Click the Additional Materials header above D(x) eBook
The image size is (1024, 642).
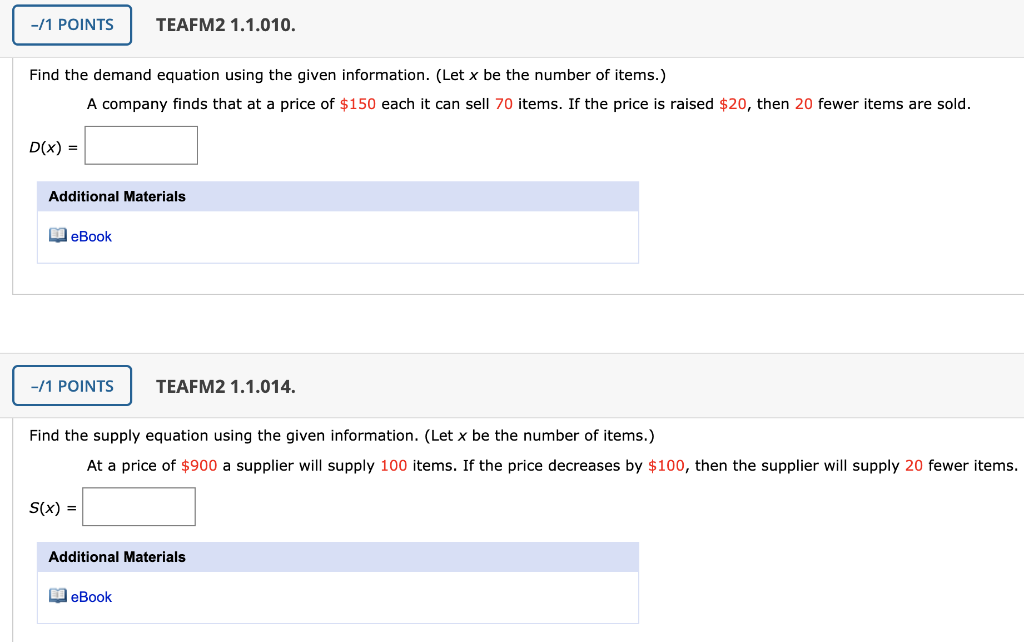116,196
